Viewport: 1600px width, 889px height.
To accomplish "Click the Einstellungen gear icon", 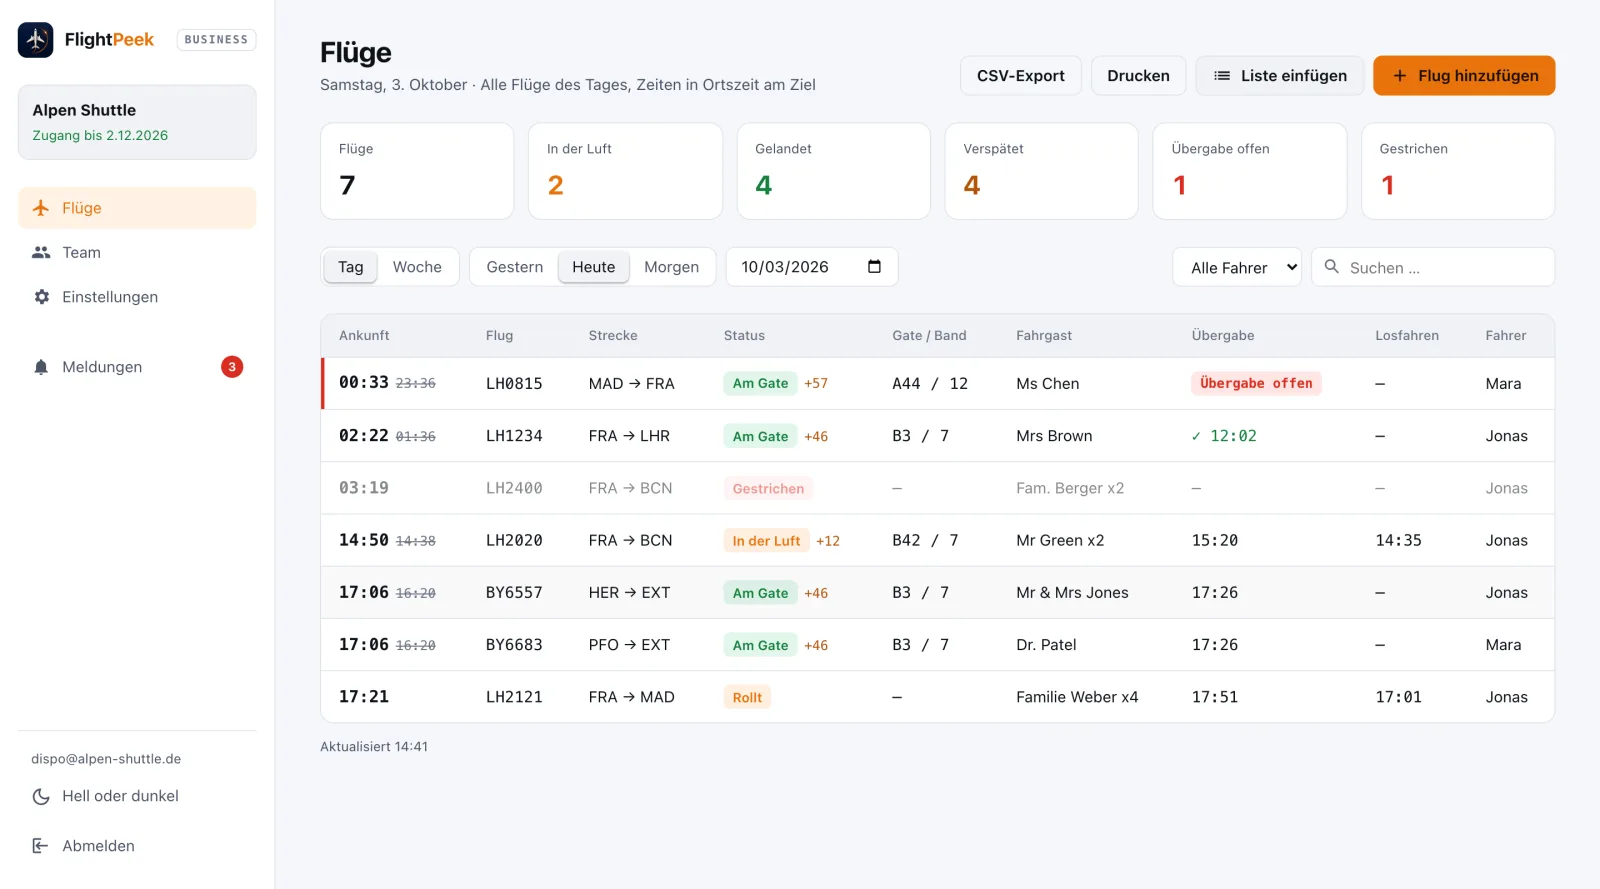I will [41, 297].
